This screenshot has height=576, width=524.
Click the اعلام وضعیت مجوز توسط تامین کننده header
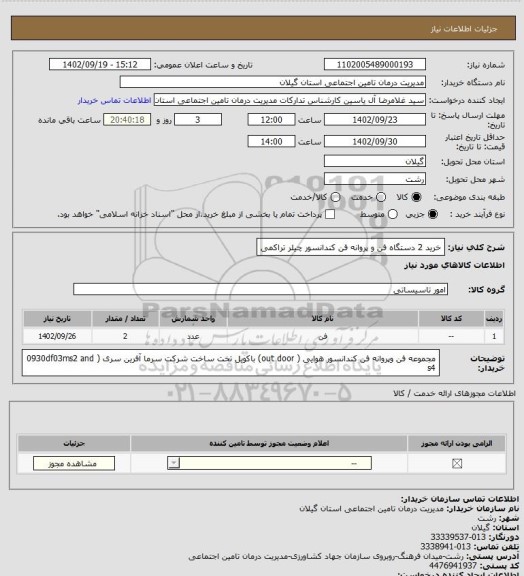click(269, 443)
